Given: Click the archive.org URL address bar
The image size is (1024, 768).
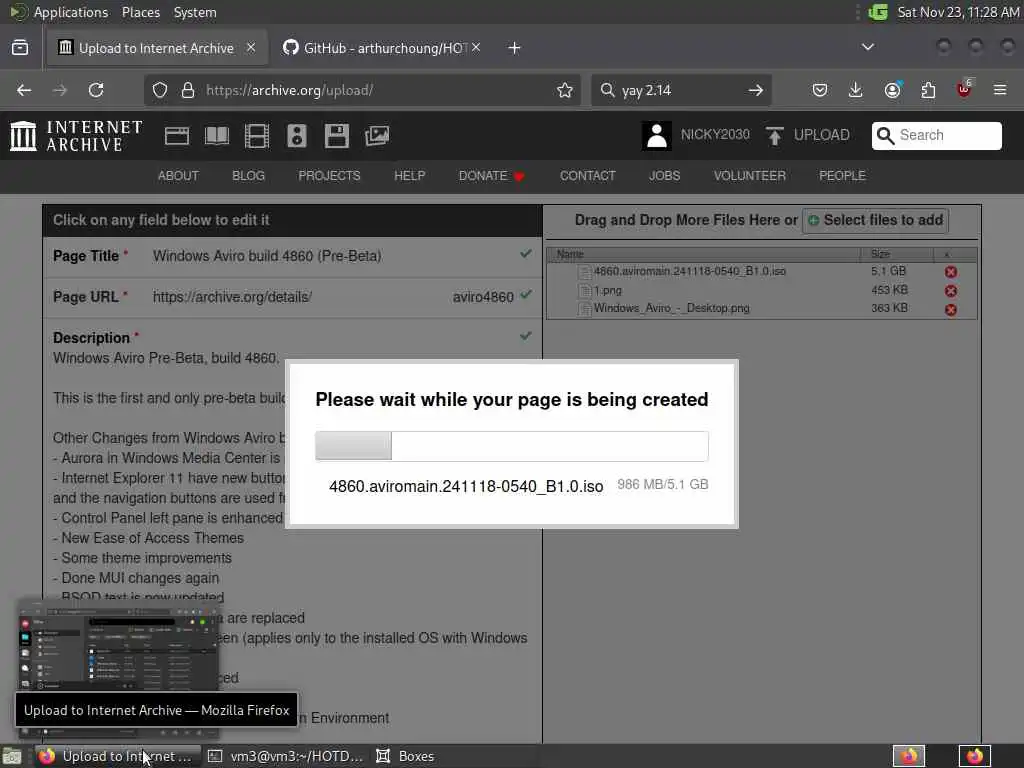Looking at the screenshot, I should [362, 90].
